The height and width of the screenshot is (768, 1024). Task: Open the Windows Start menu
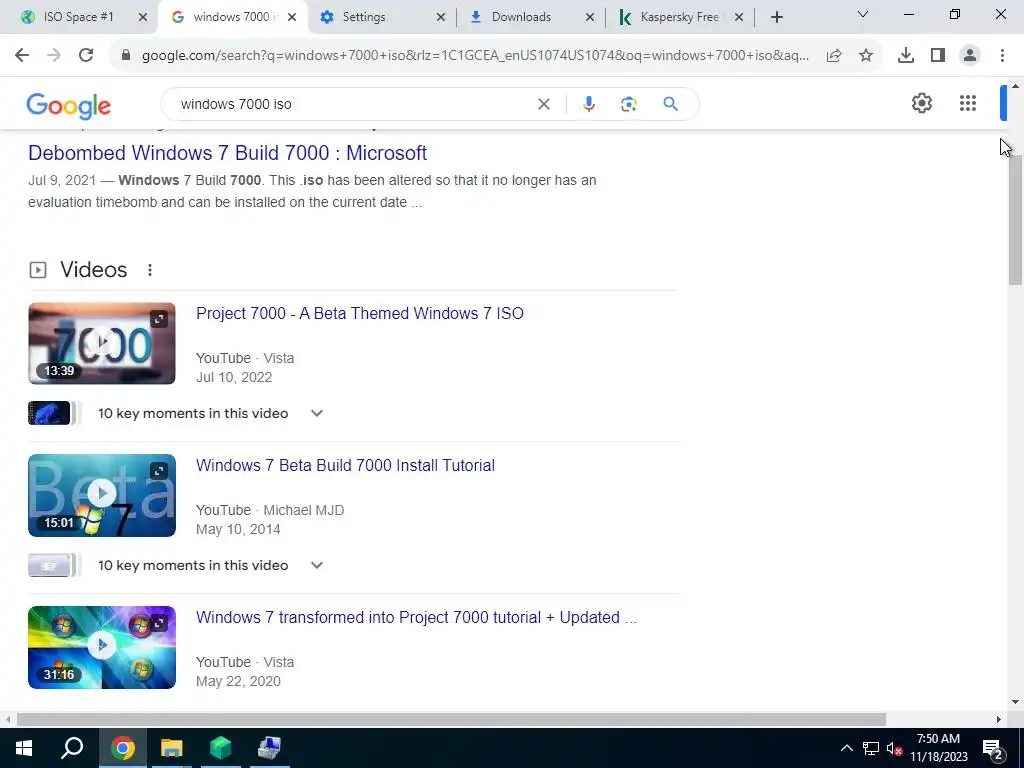point(24,748)
